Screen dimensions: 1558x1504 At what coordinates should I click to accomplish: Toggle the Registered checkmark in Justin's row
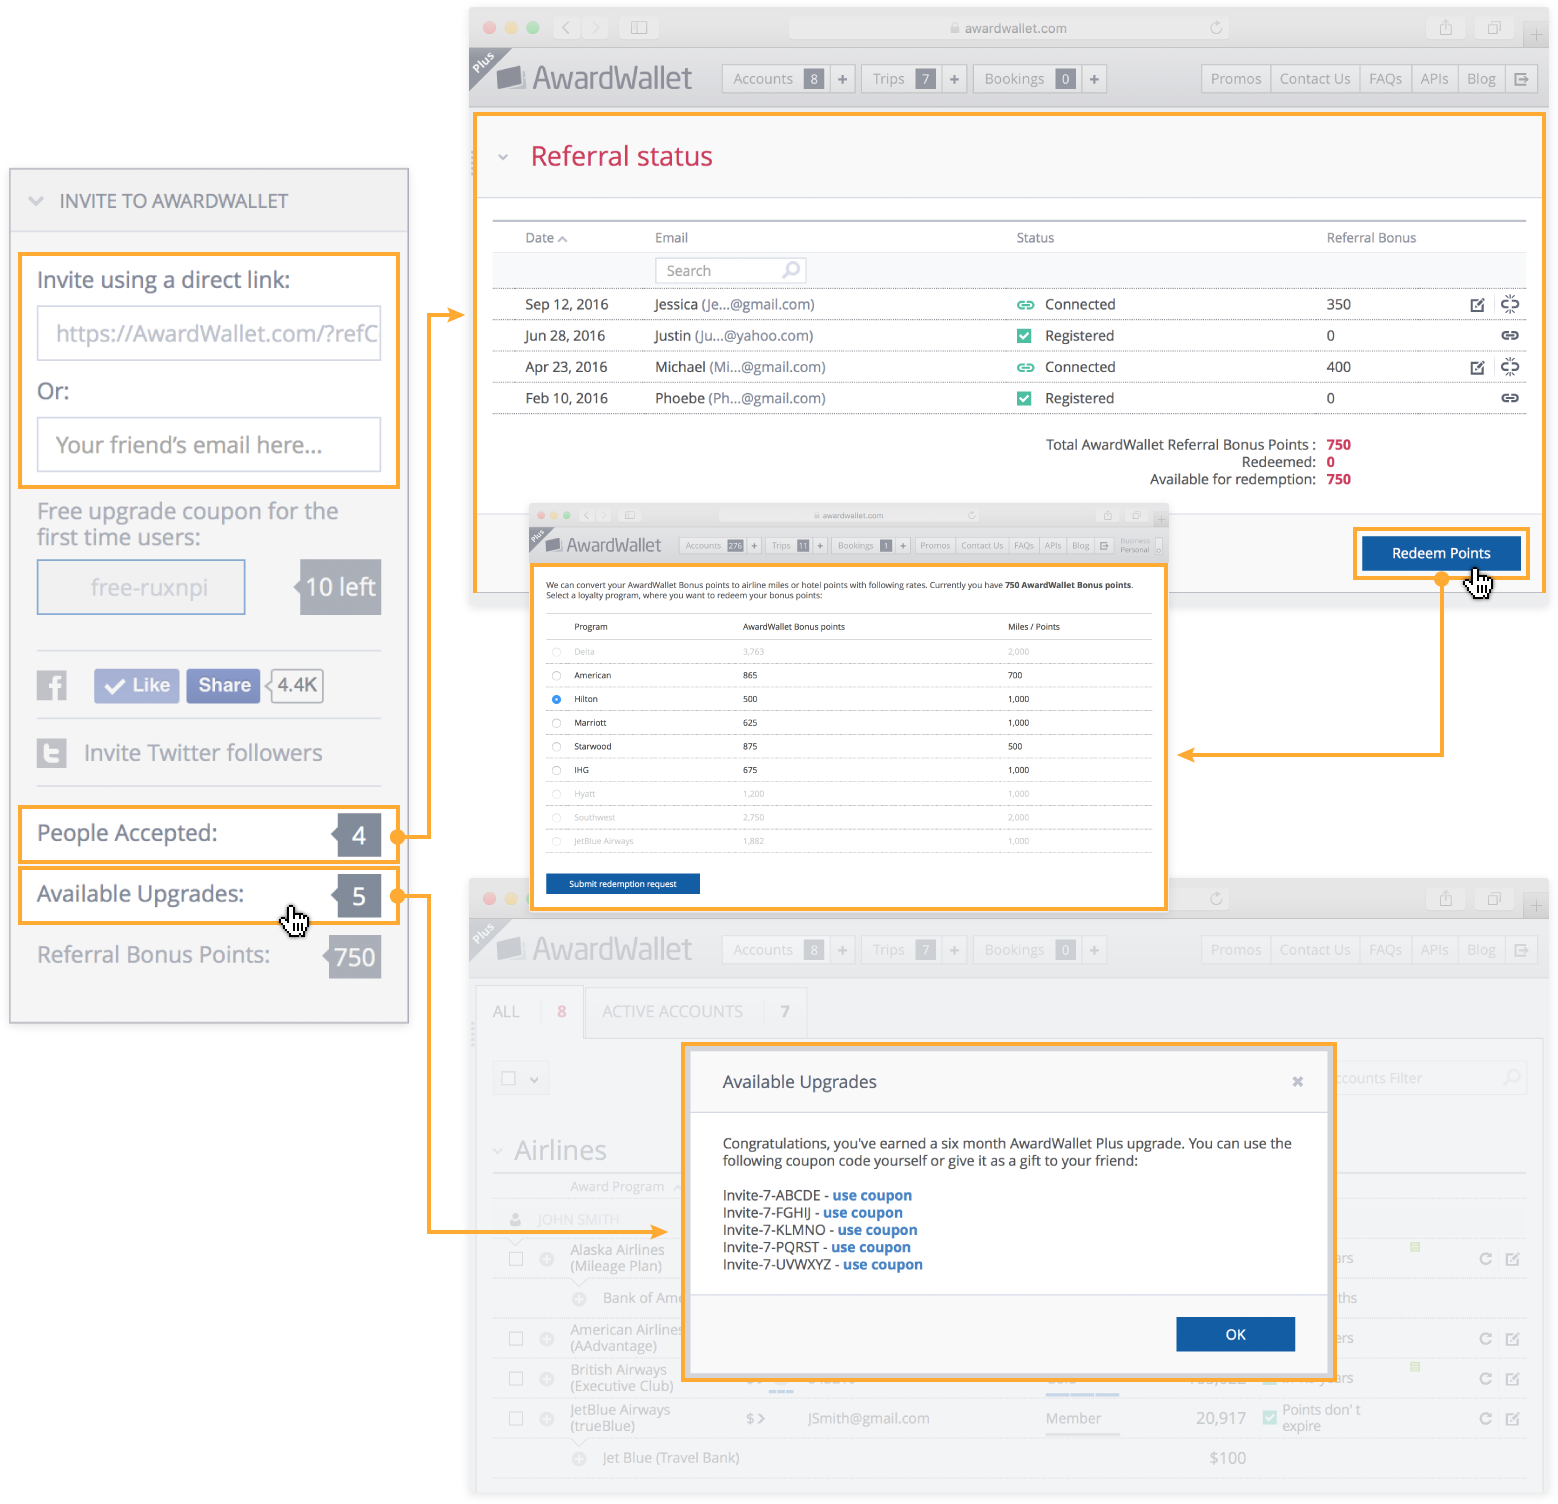[x=1024, y=336]
